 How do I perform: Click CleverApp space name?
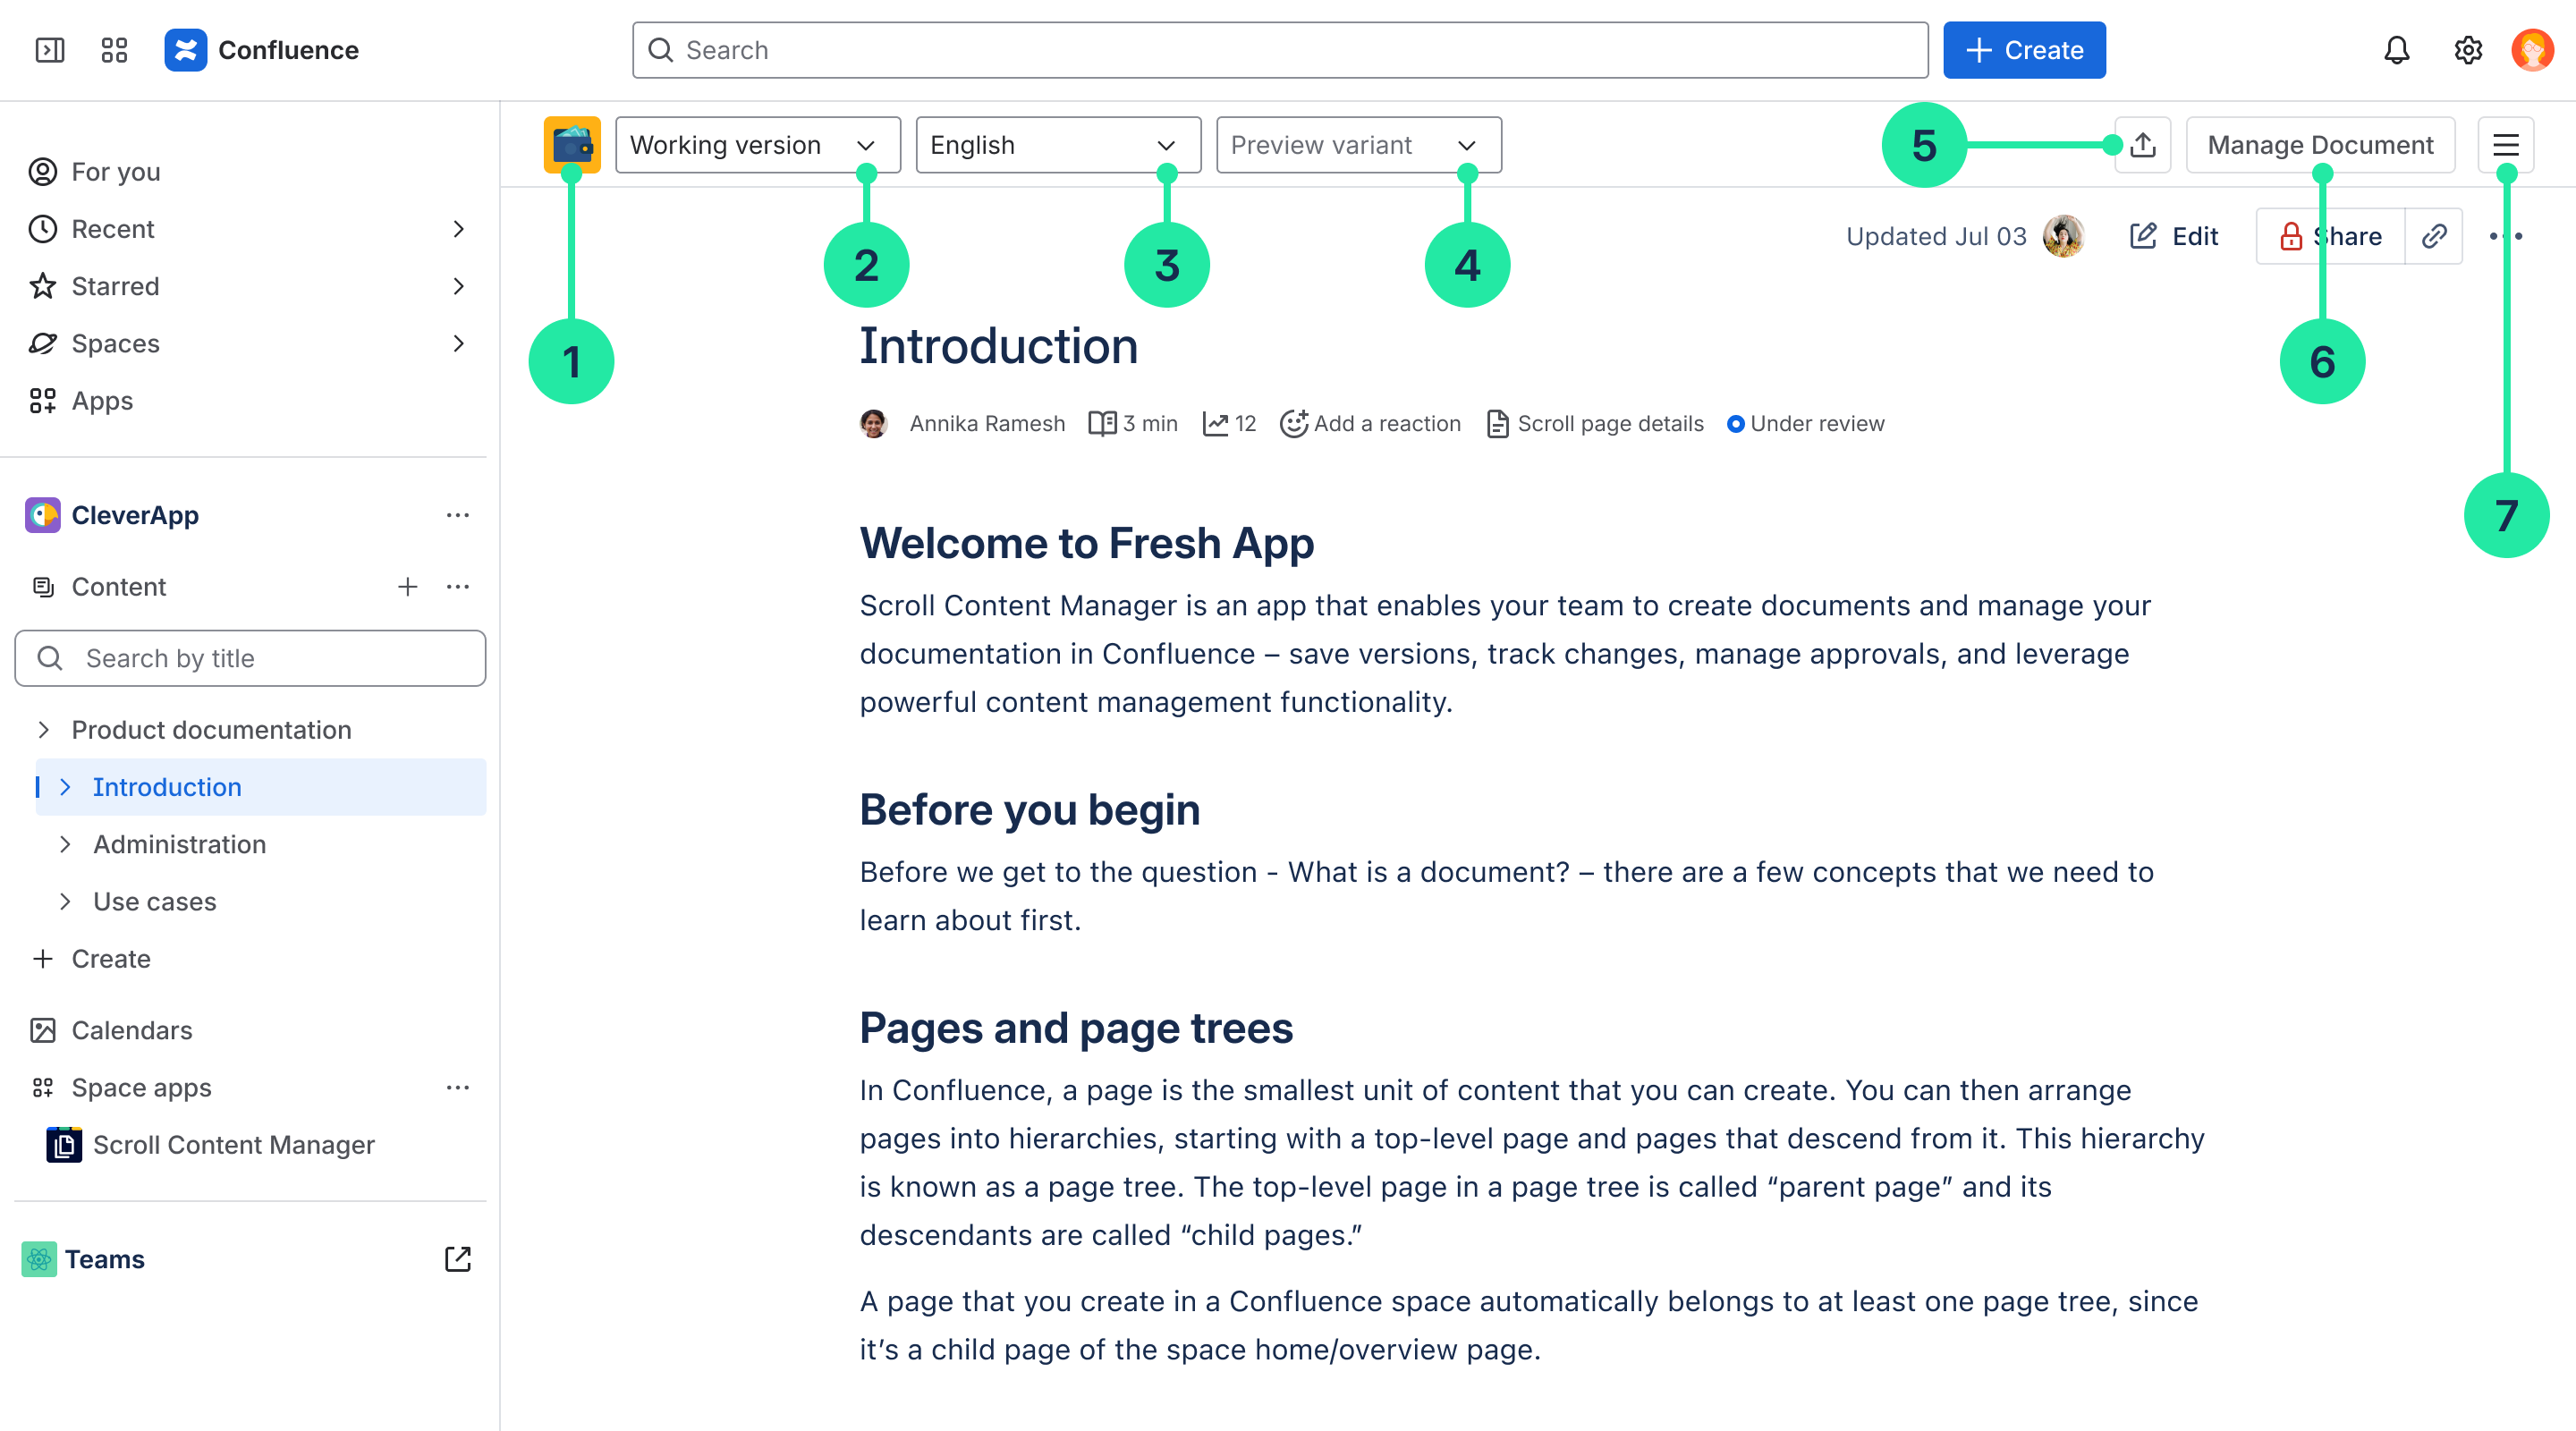click(135, 515)
